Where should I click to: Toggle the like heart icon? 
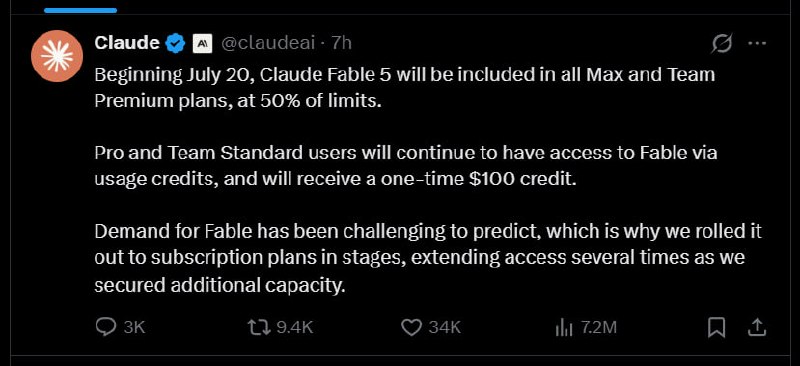pyautogui.click(x=411, y=328)
